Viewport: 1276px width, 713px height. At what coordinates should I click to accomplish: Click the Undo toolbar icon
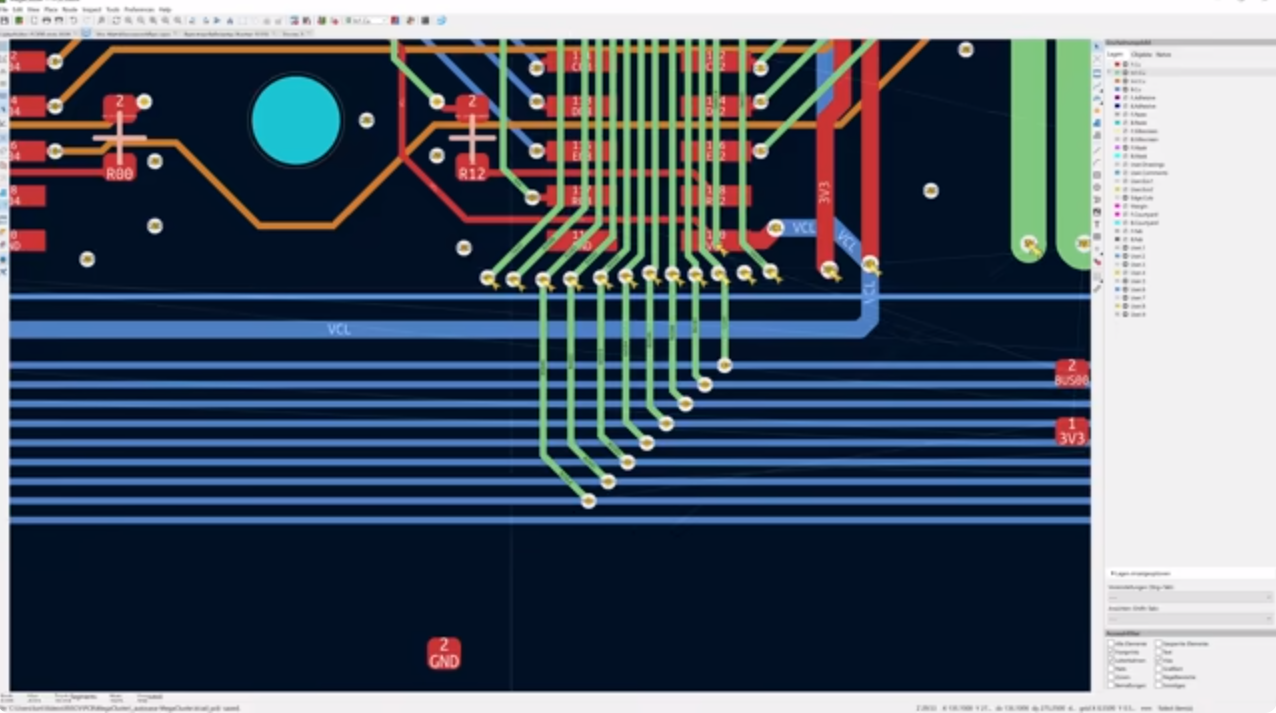point(73,20)
